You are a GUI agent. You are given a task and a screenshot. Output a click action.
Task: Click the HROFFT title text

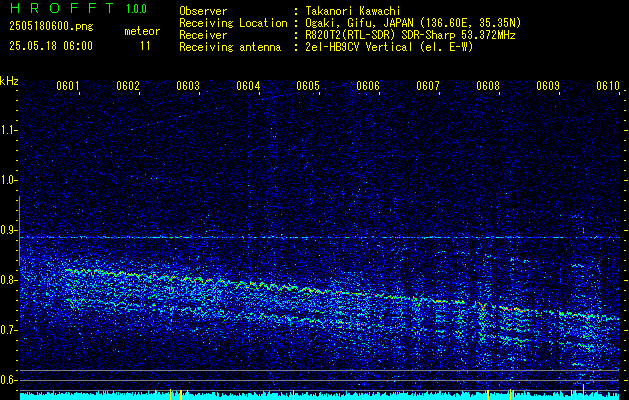coord(62,8)
